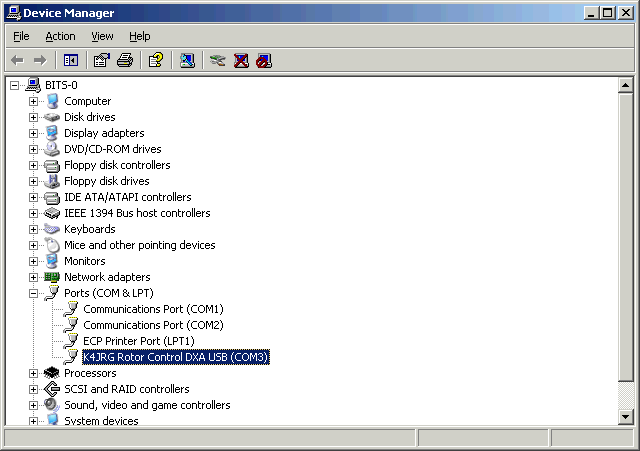Open Properties via the toolbar icon
Image resolution: width=640 pixels, height=451 pixels.
pyautogui.click(x=102, y=60)
